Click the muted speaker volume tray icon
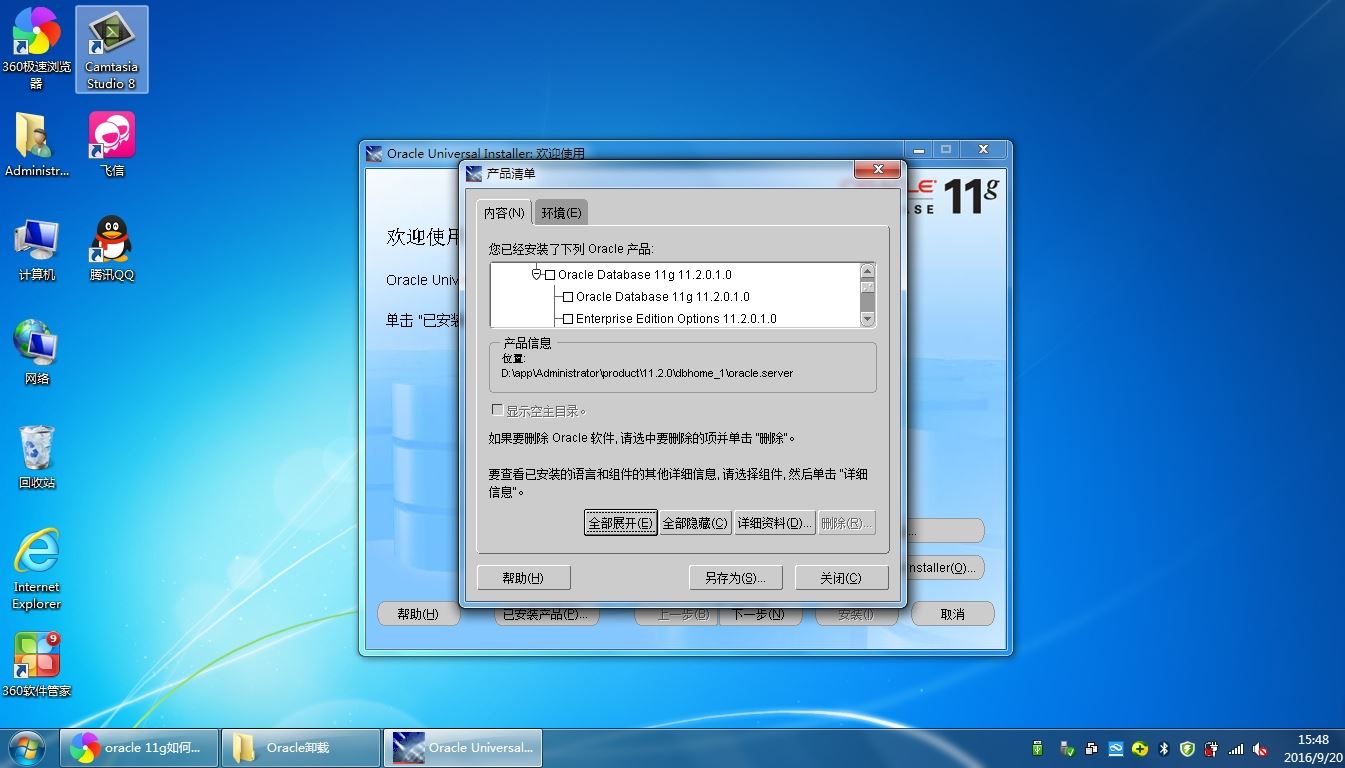1345x768 pixels. tap(1260, 748)
